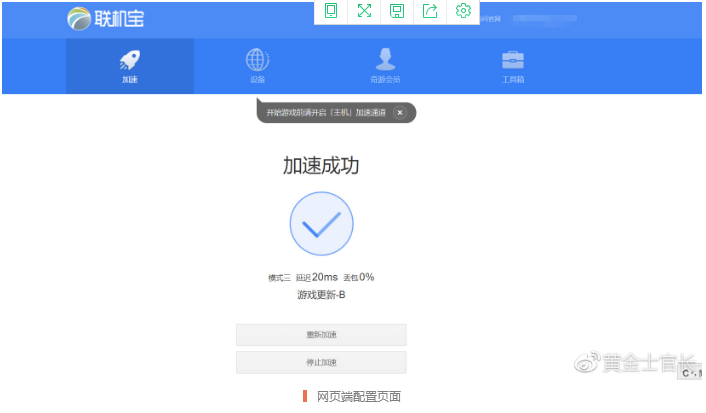The height and width of the screenshot is (413, 706).
Task: Click the 网页端配置页面 caption text
Action: click(x=359, y=396)
